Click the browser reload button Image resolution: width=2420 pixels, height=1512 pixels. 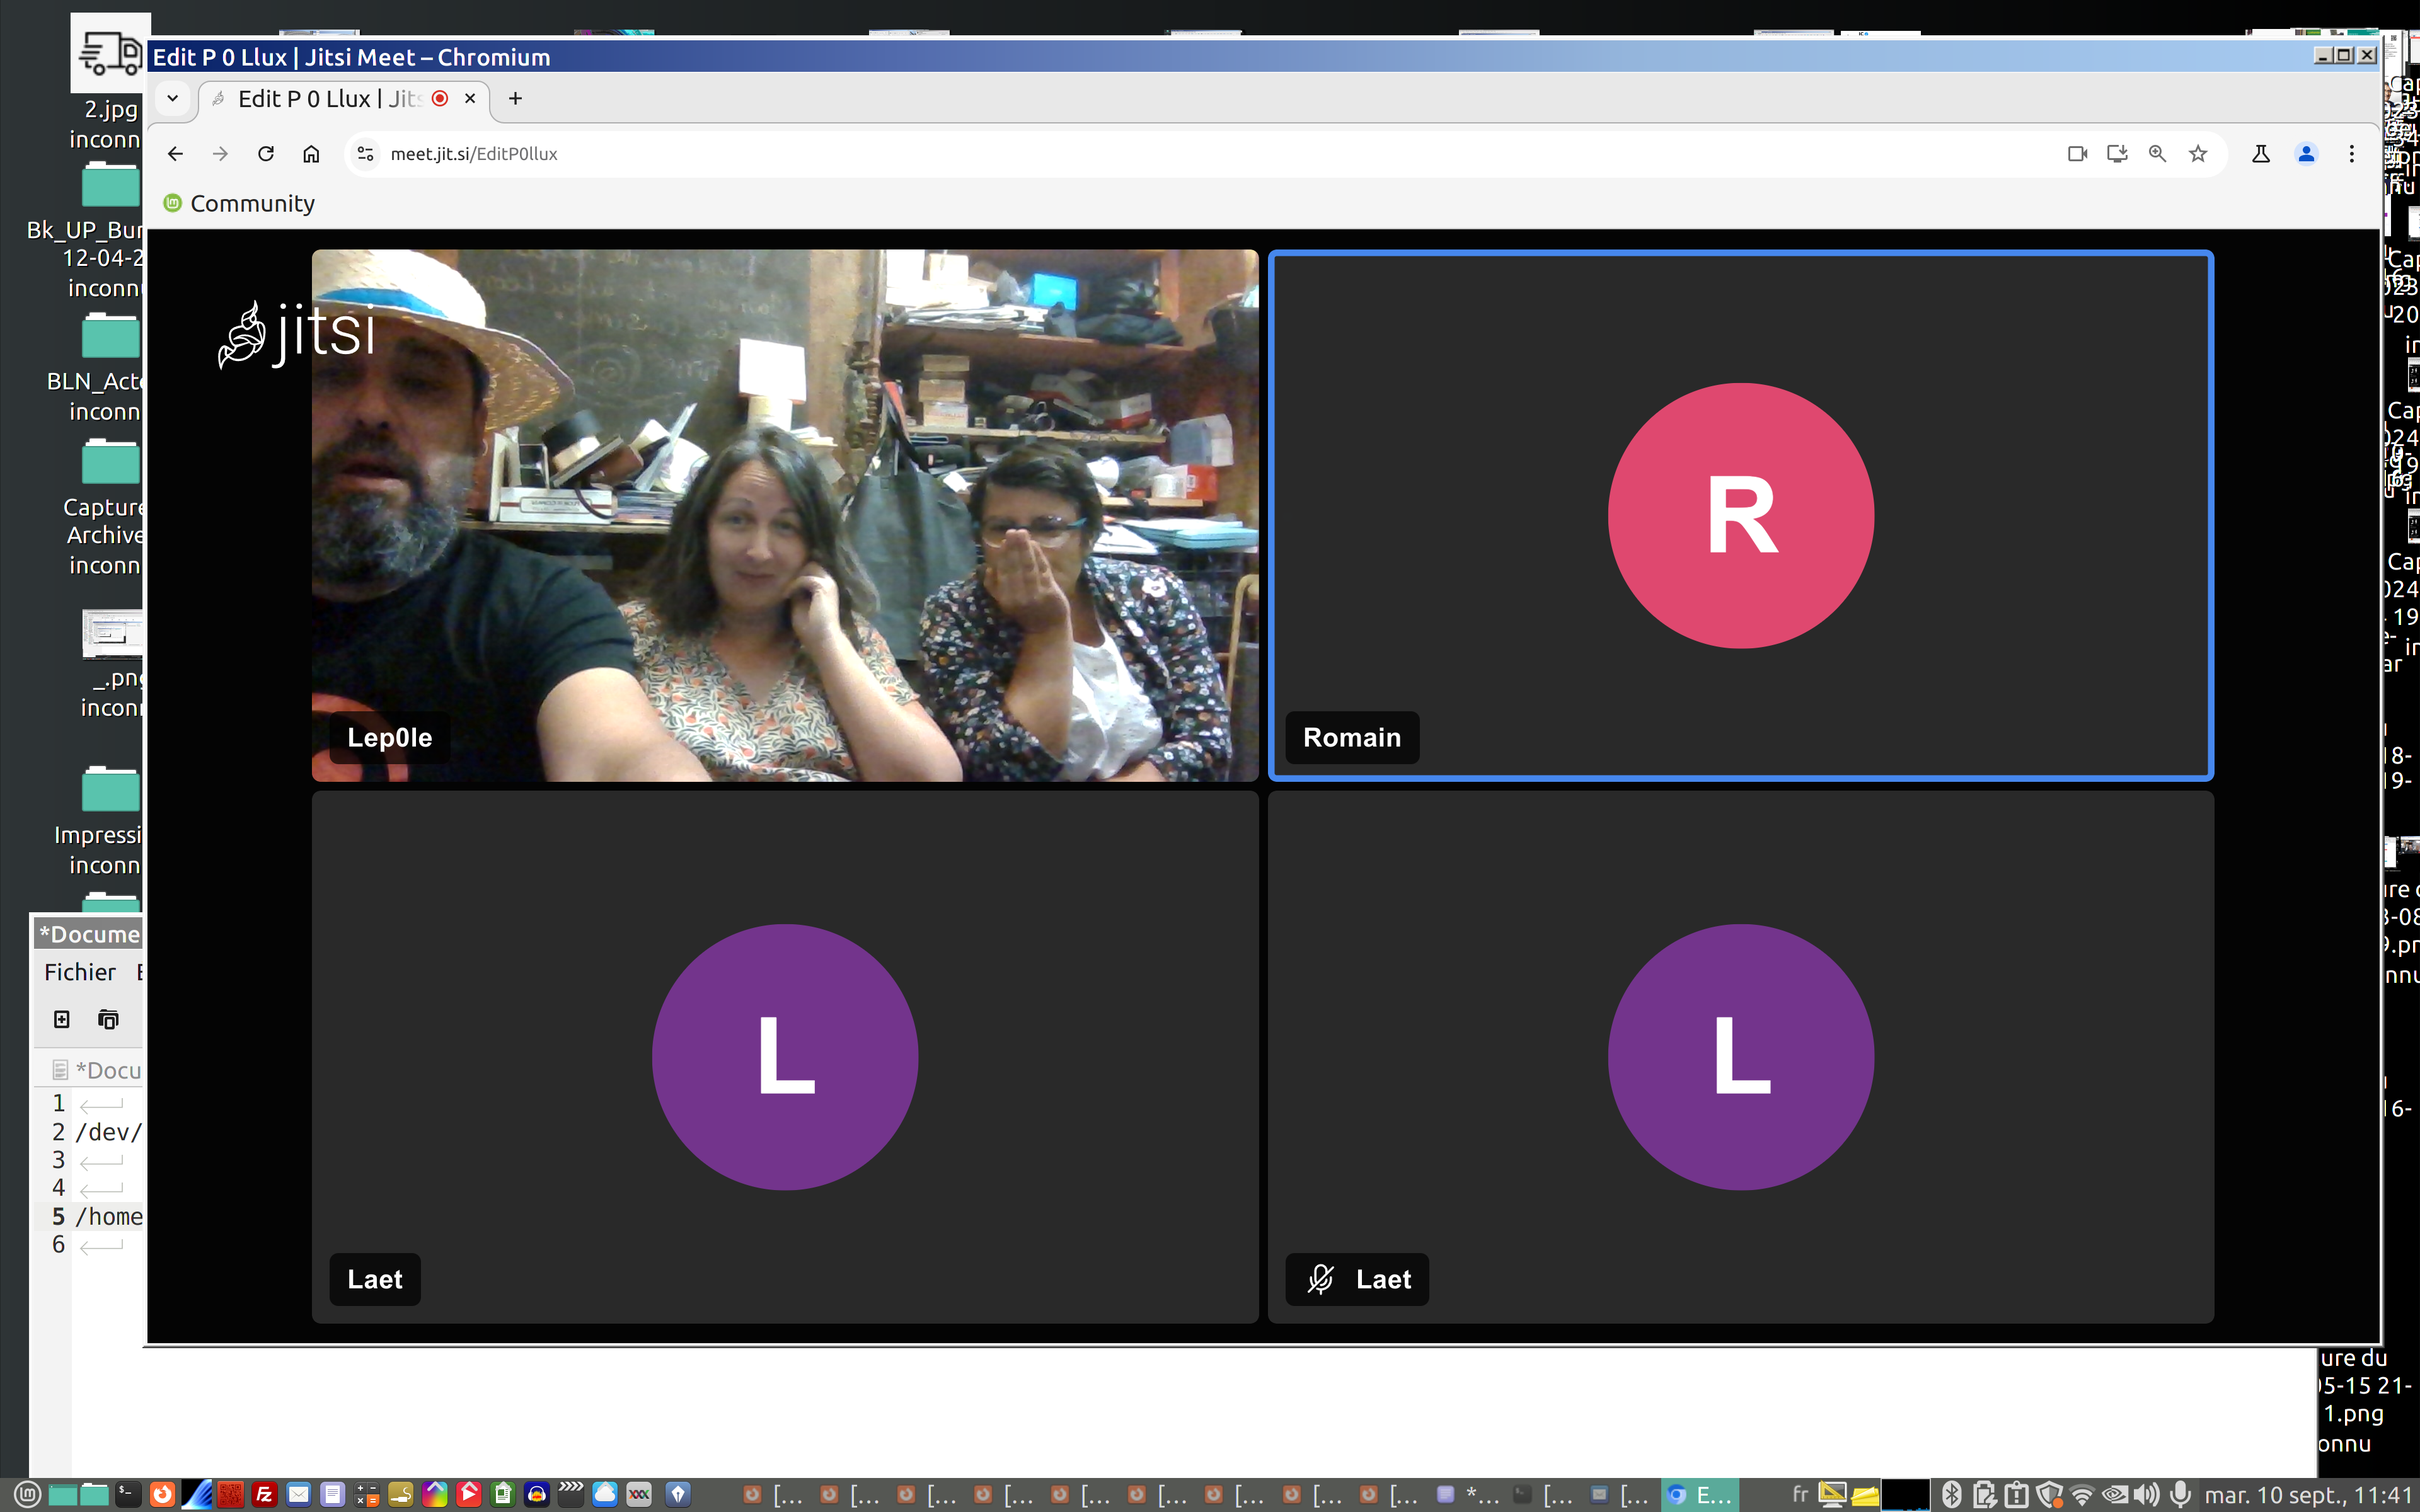(266, 154)
